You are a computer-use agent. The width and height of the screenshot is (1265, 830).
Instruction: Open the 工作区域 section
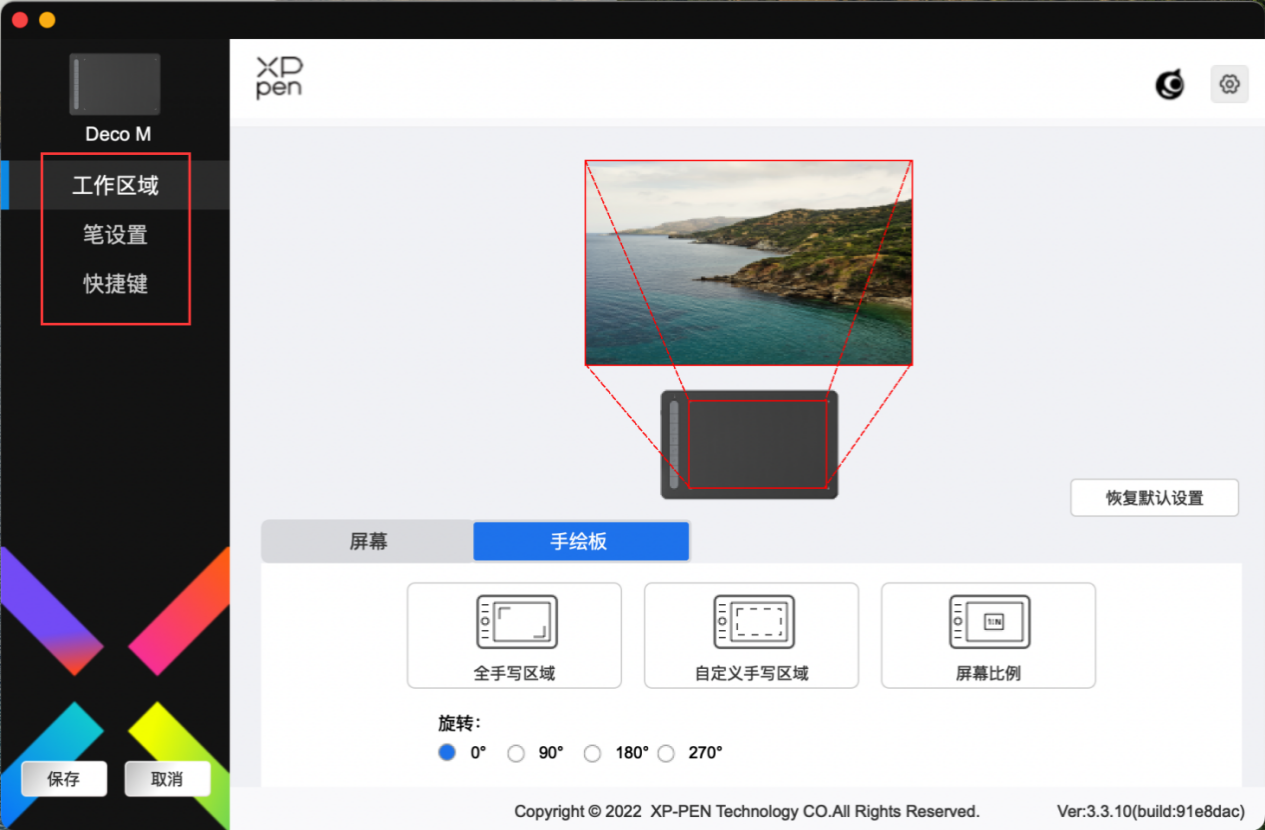click(x=115, y=185)
